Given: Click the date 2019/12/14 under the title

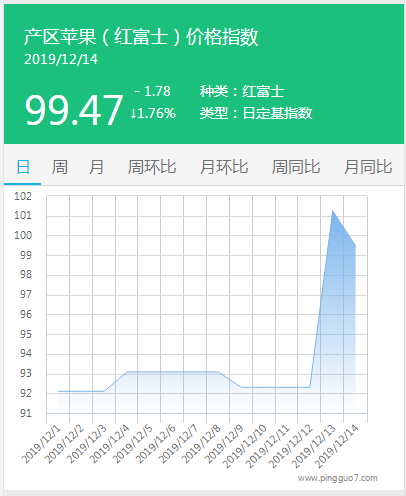Looking at the screenshot, I should click(61, 59).
